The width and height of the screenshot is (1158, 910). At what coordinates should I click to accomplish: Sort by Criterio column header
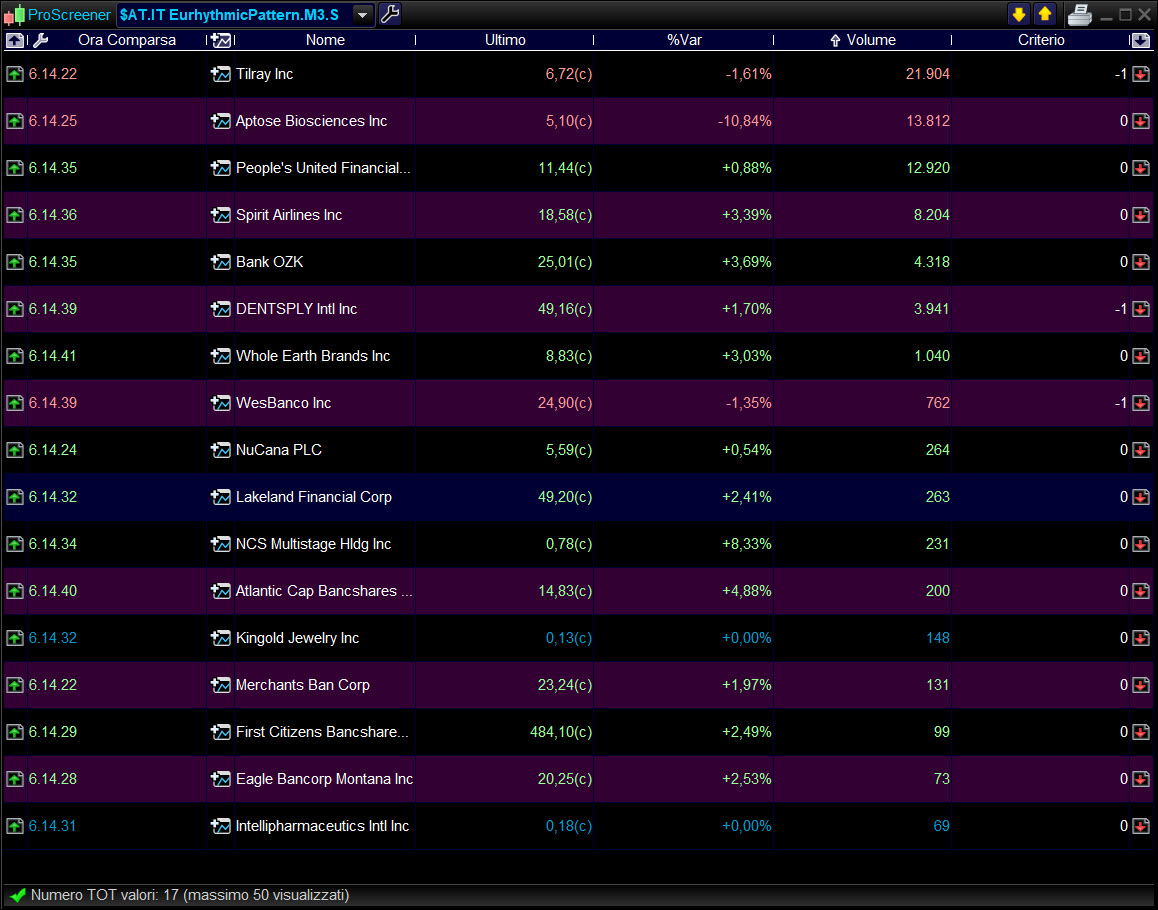pos(1041,40)
